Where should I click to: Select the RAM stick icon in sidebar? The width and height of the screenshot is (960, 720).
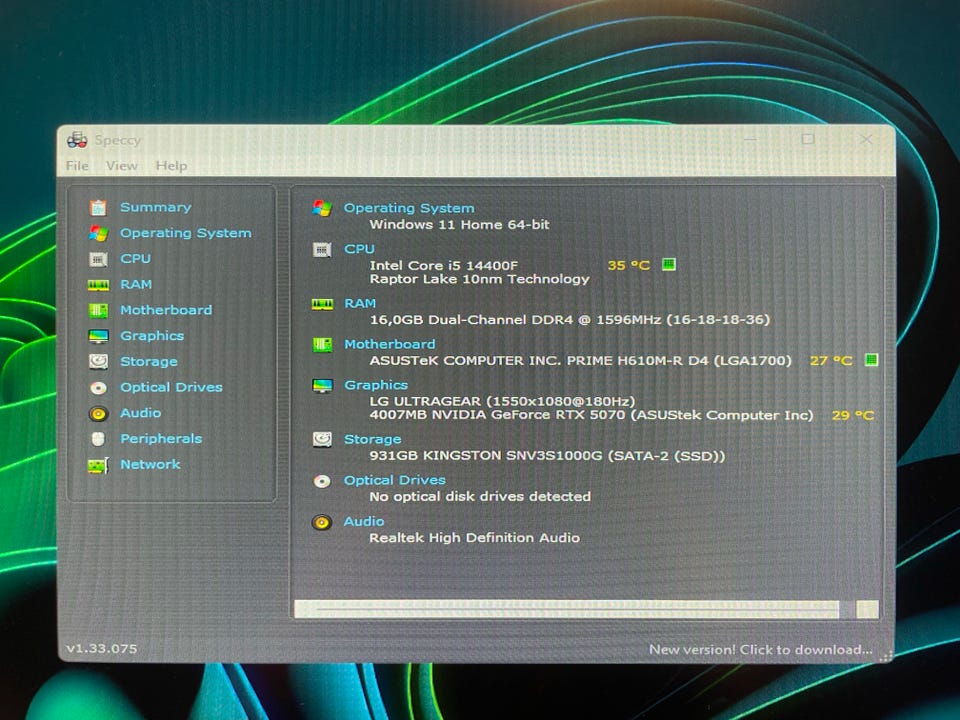pyautogui.click(x=98, y=285)
